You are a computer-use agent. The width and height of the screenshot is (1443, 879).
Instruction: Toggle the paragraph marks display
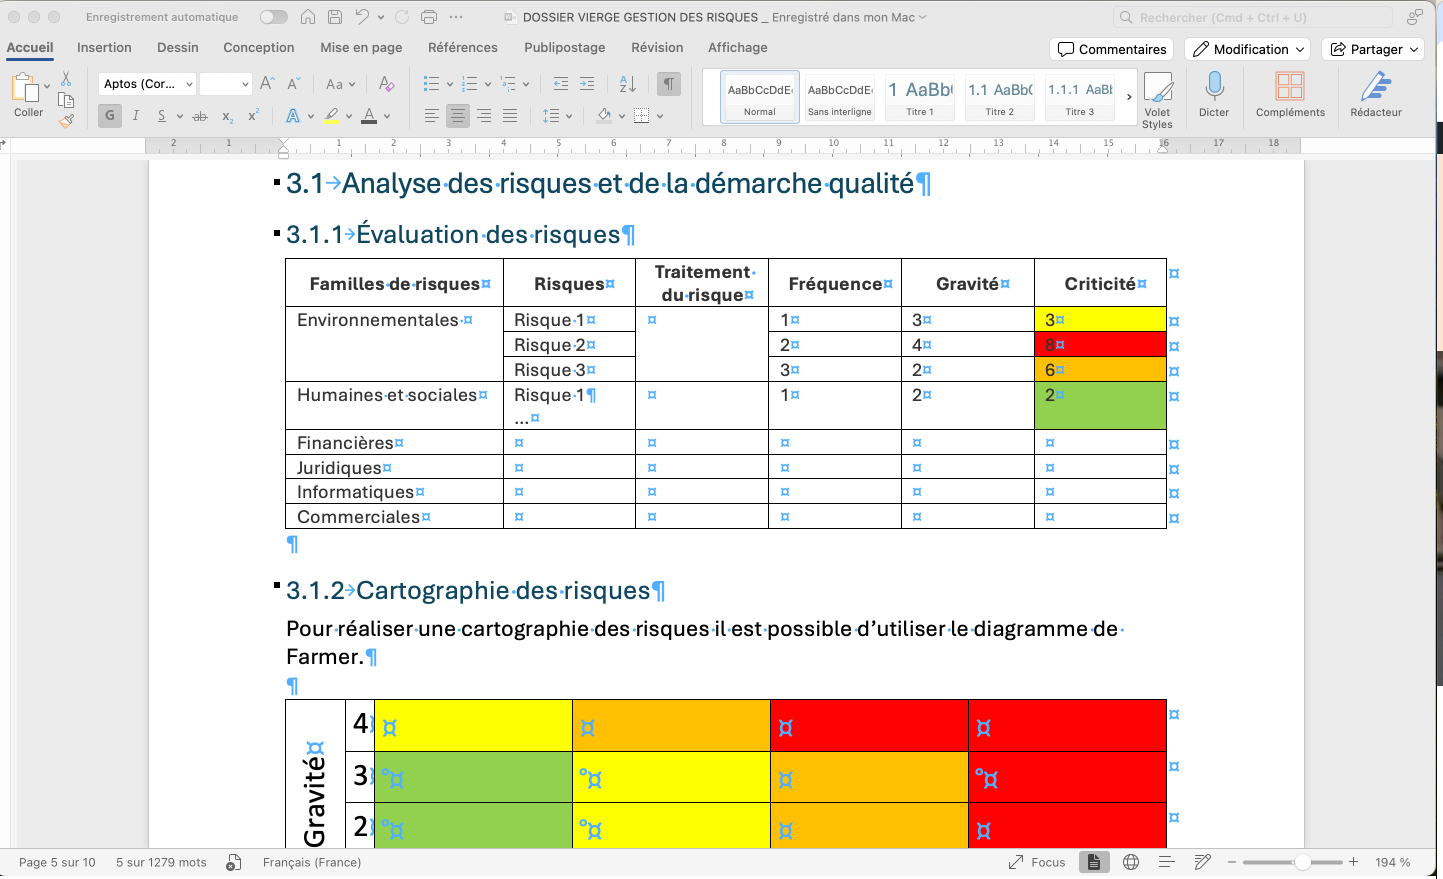click(x=668, y=83)
